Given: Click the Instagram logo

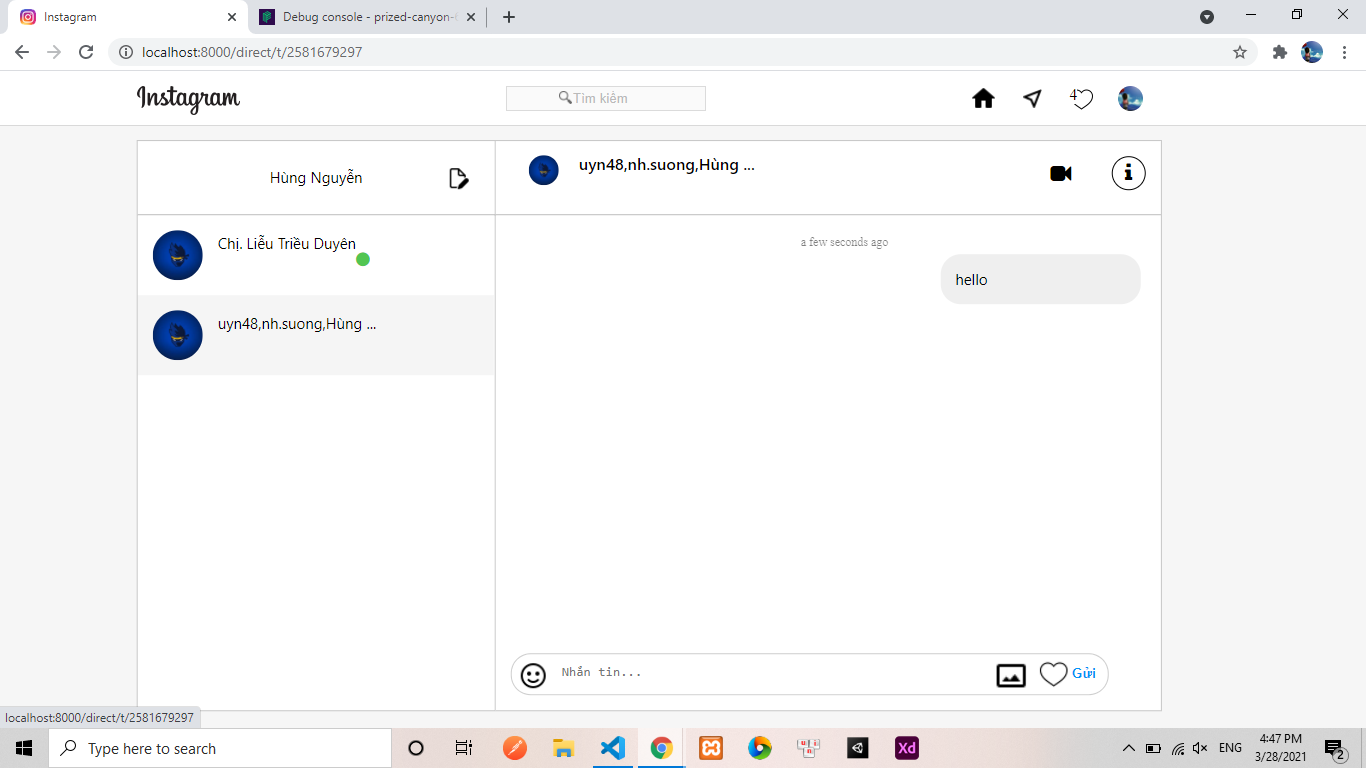Looking at the screenshot, I should click(x=188, y=99).
